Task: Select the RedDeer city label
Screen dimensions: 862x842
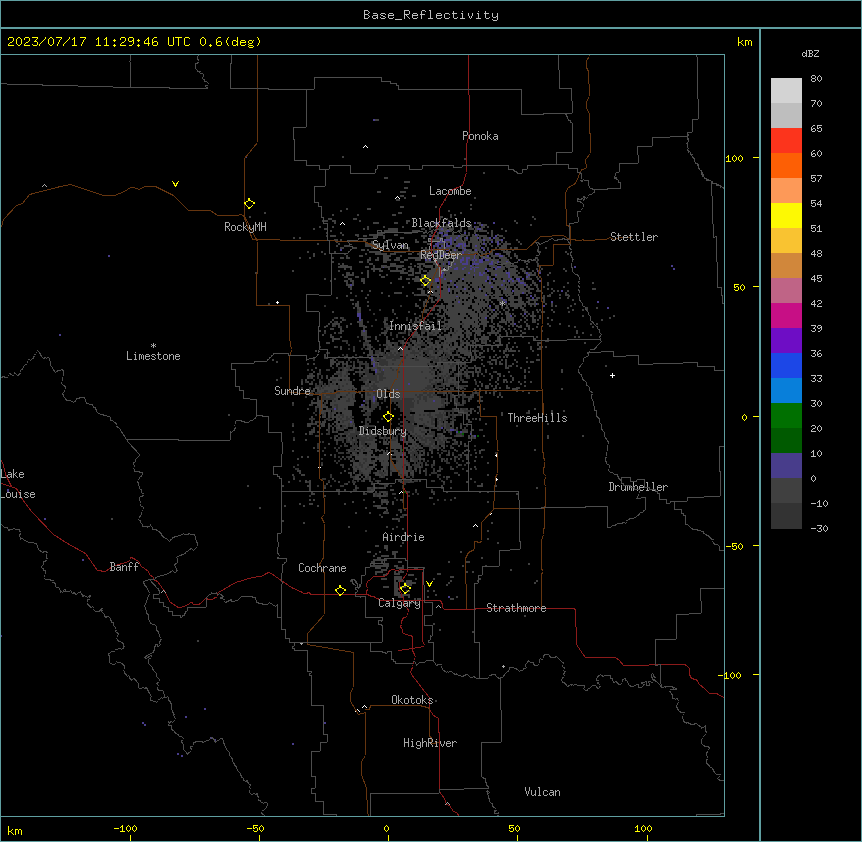Action: click(x=441, y=255)
